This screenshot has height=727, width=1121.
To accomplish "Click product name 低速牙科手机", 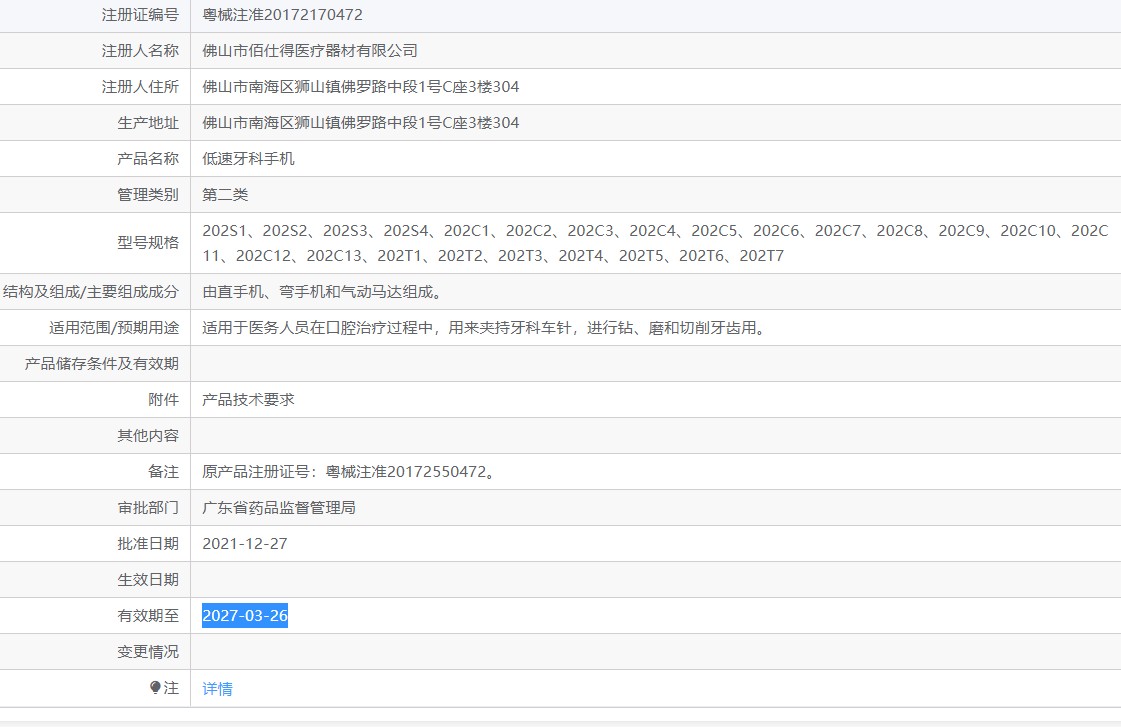I will point(248,159).
